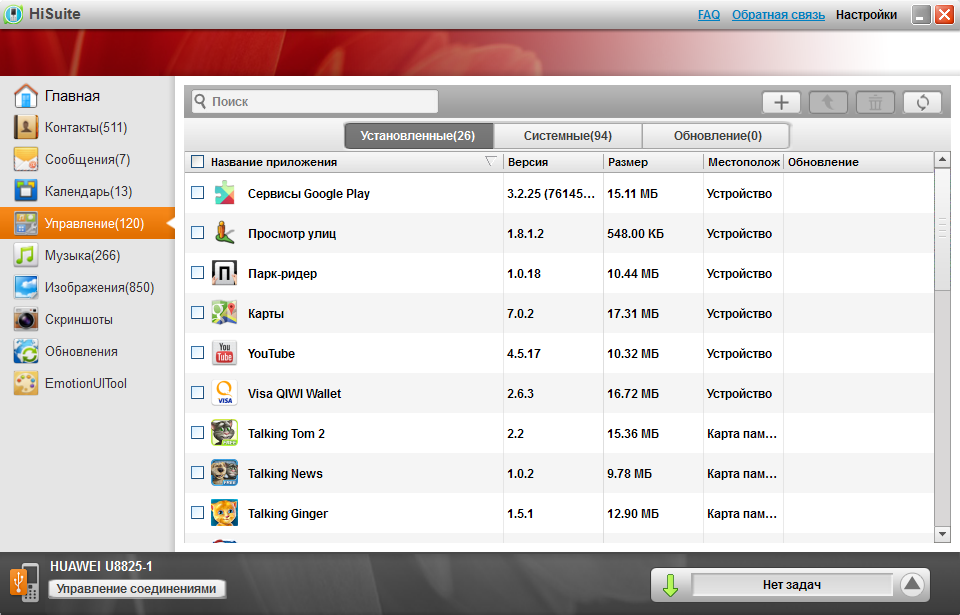
Task: Click the Talking Ginger app icon
Action: pos(225,513)
